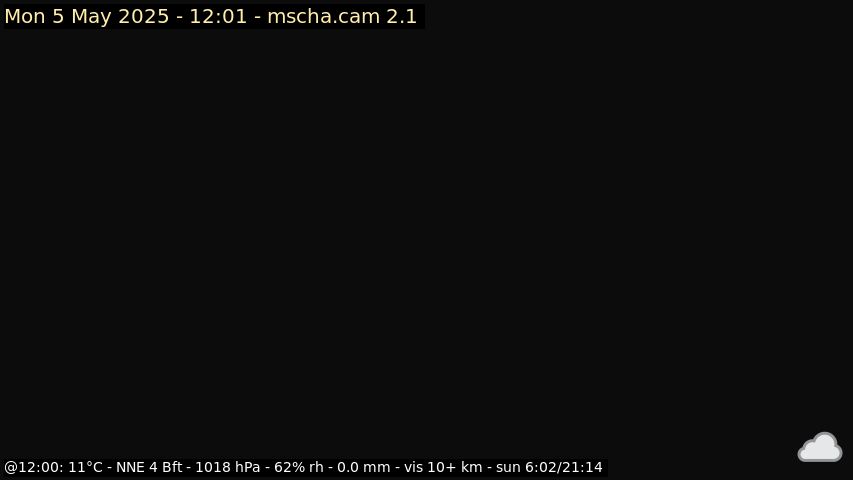Select the temperature reading '11°C'
The width and height of the screenshot is (853, 480).
pyautogui.click(x=85, y=467)
